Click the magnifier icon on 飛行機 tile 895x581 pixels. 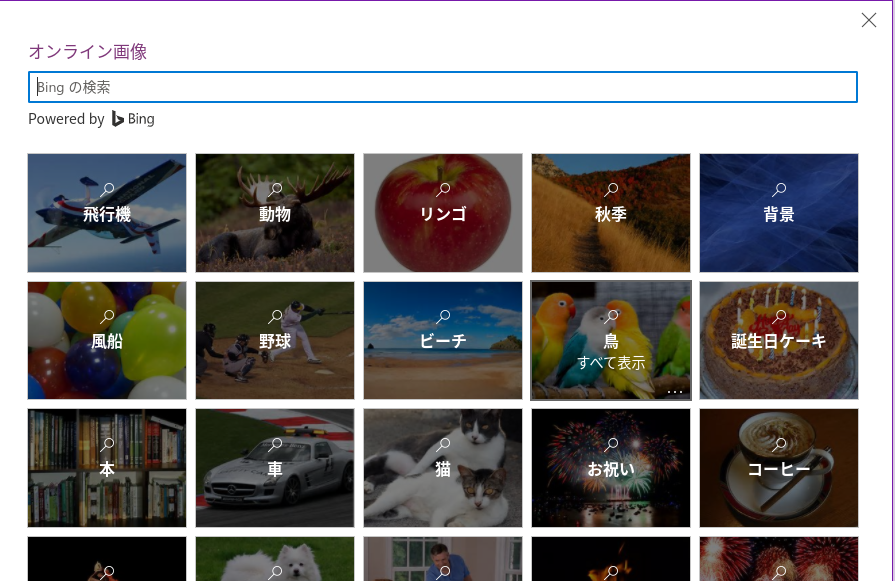click(108, 189)
